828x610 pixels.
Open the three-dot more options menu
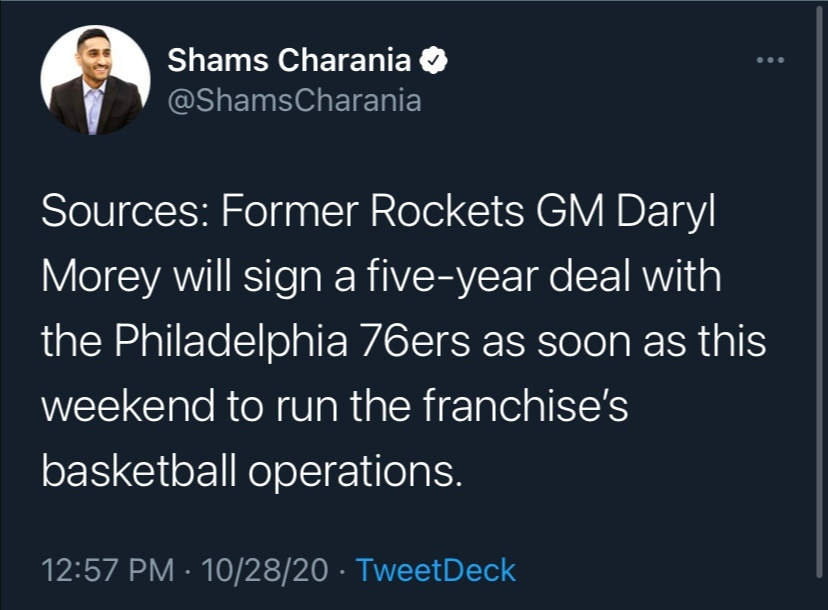tap(770, 60)
